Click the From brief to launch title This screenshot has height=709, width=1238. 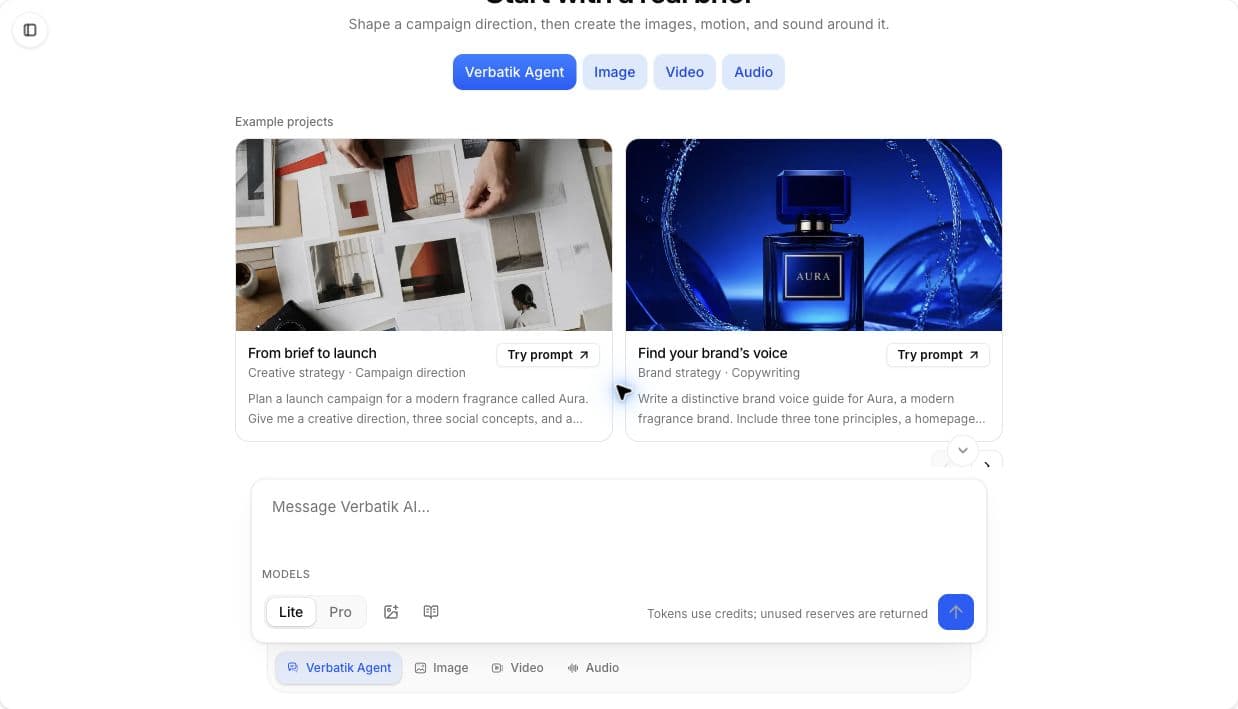312,353
